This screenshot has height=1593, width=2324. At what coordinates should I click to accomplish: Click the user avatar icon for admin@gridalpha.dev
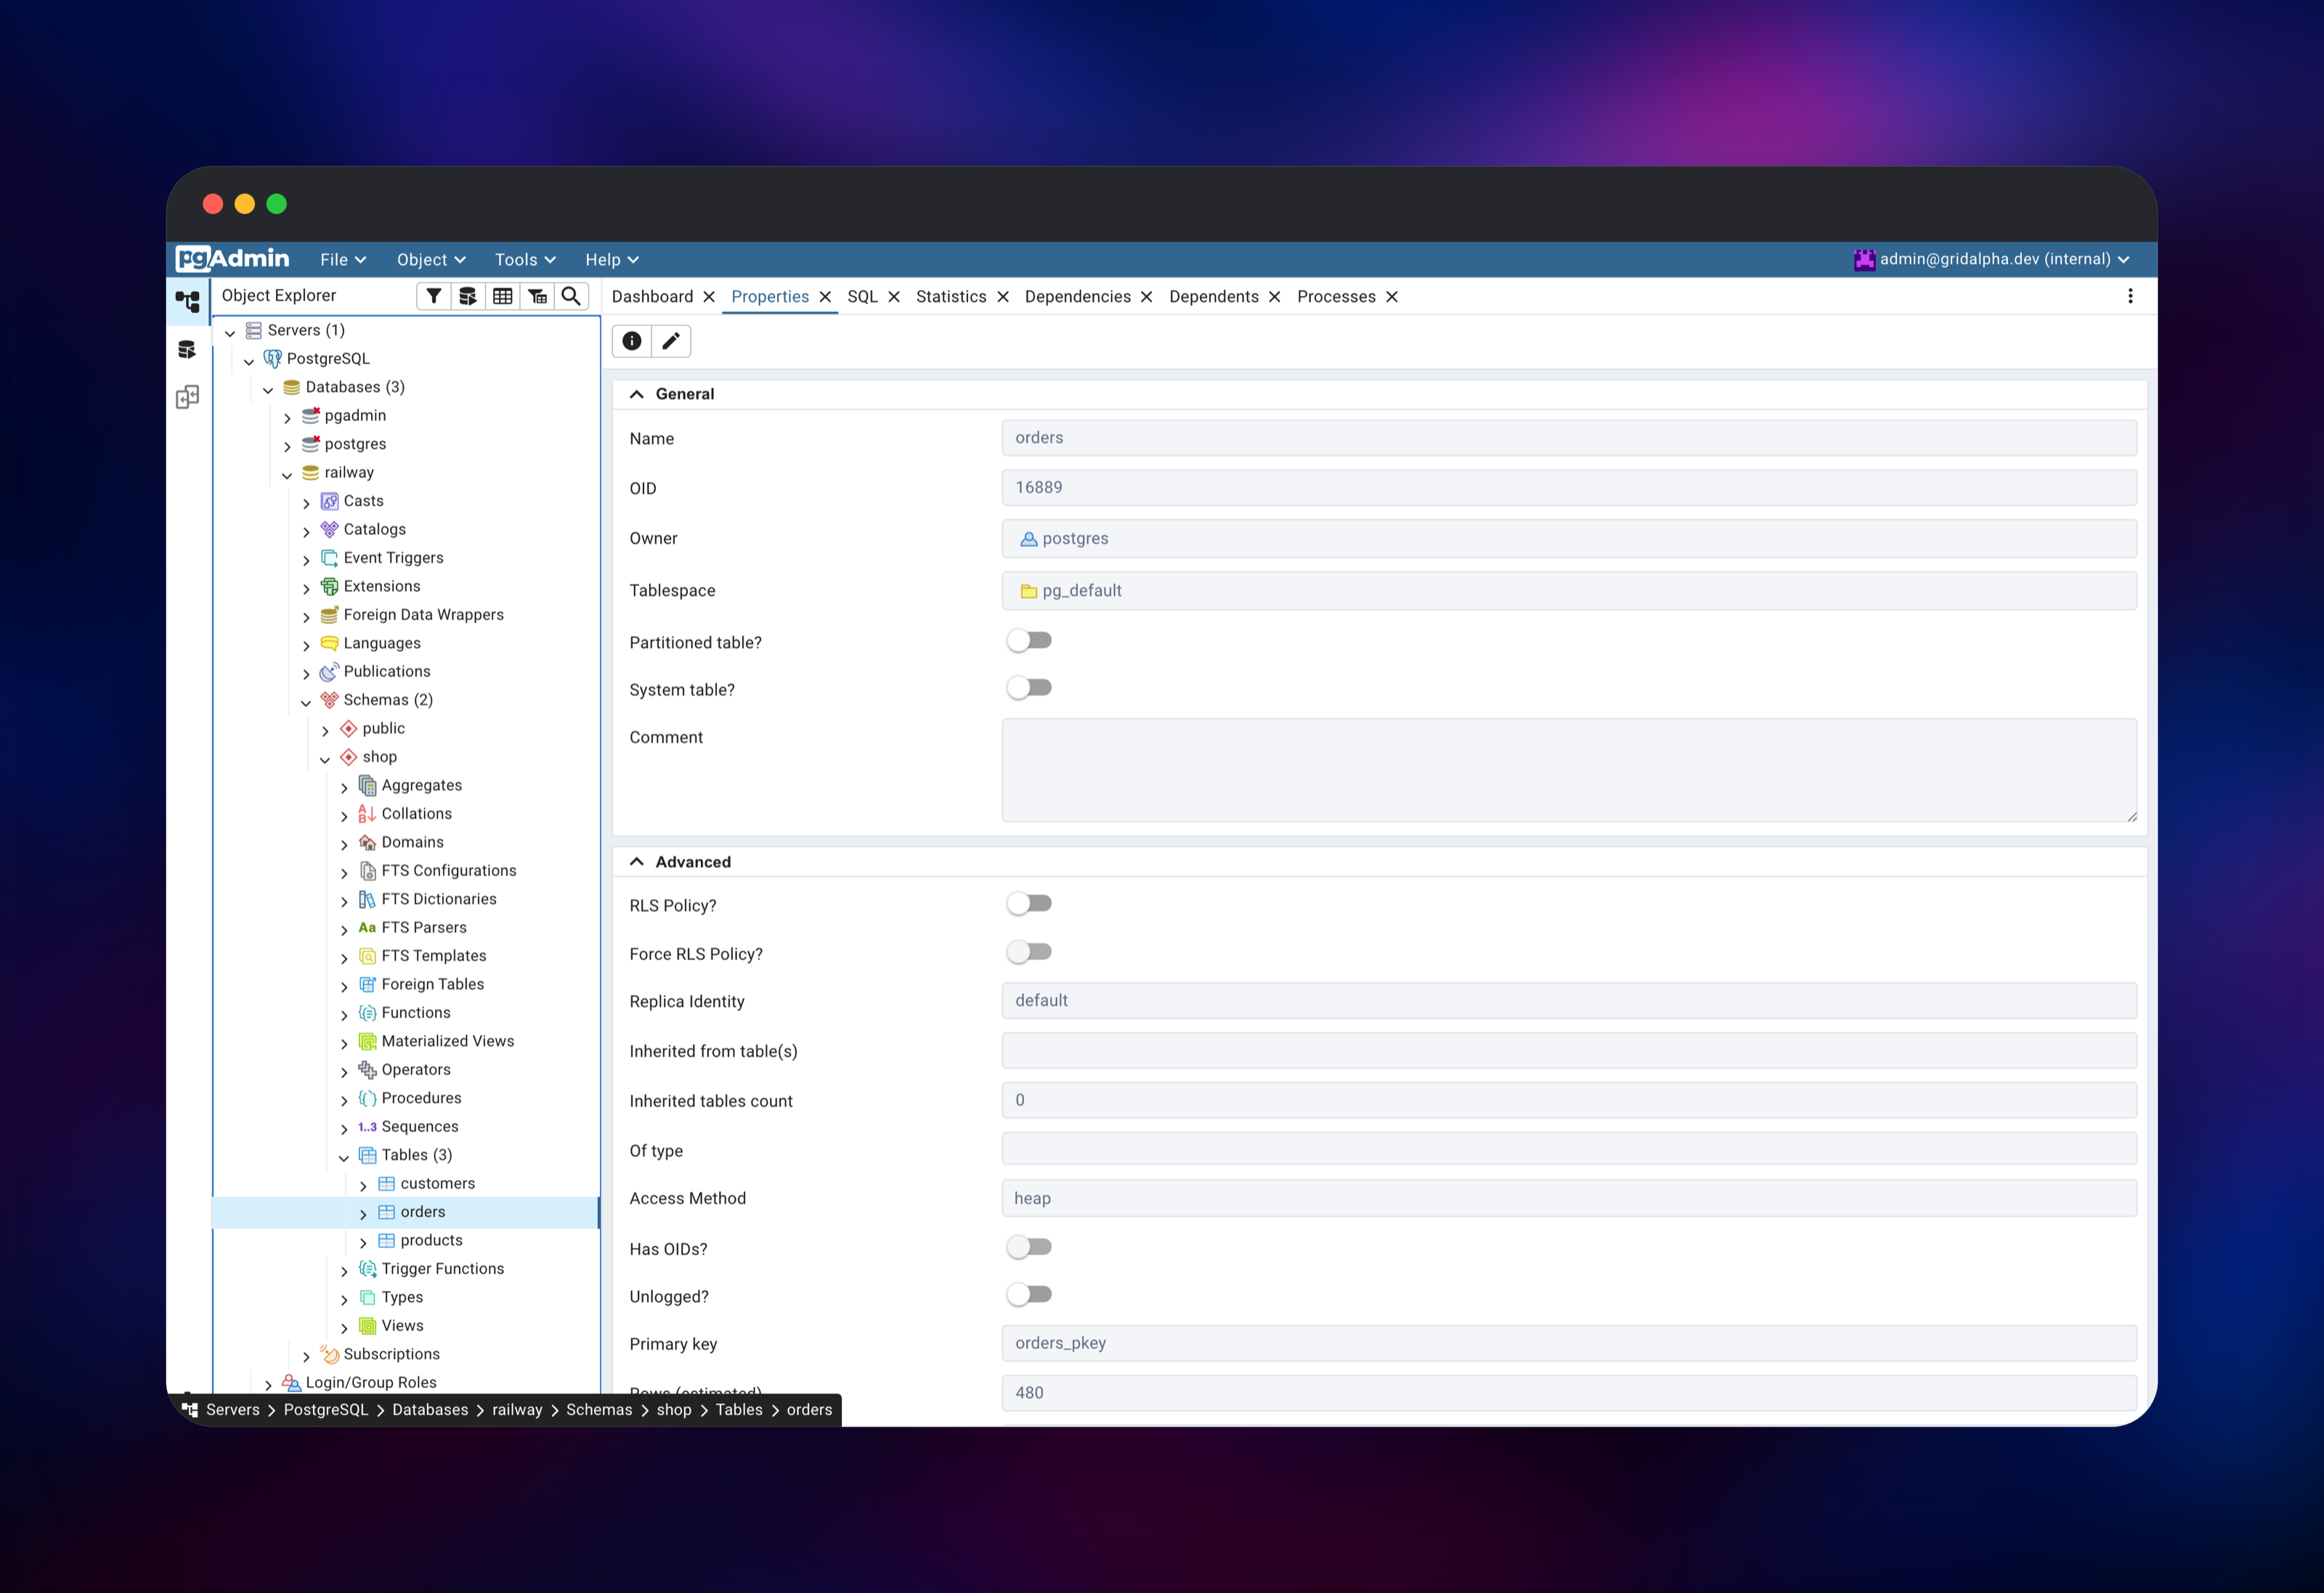pos(1864,259)
